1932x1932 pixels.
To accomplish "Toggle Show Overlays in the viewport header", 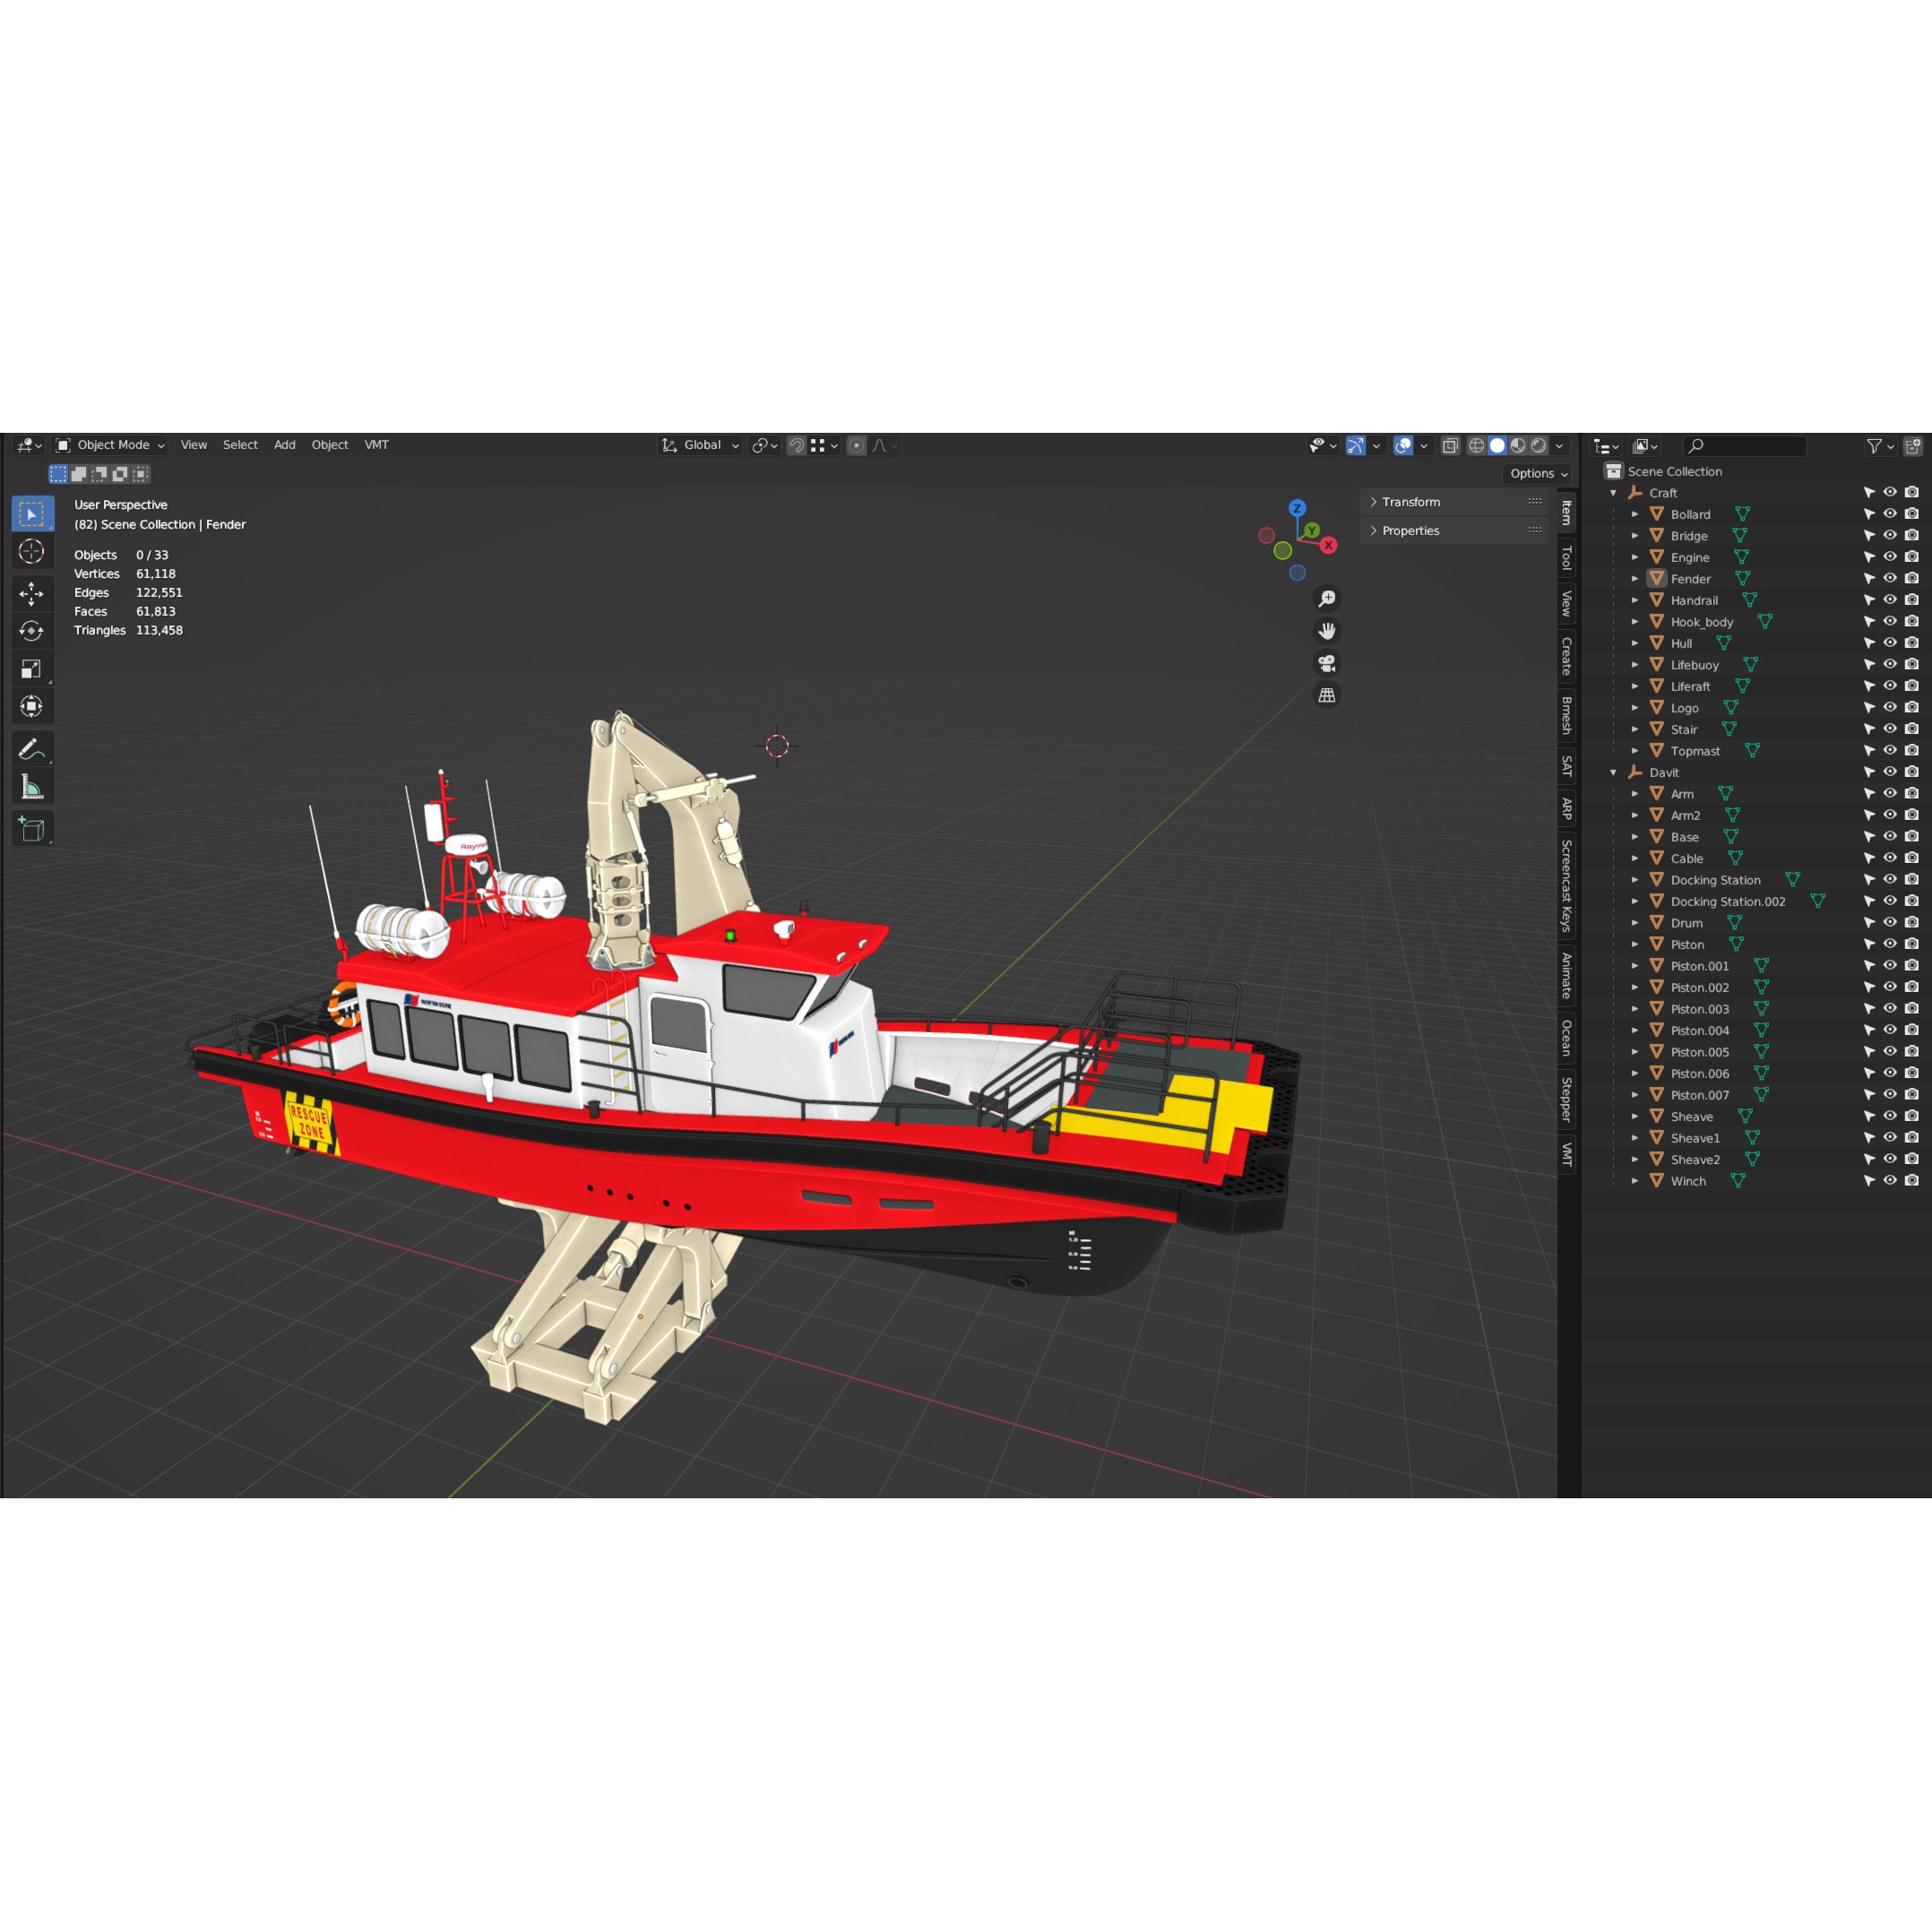I will tap(1403, 445).
